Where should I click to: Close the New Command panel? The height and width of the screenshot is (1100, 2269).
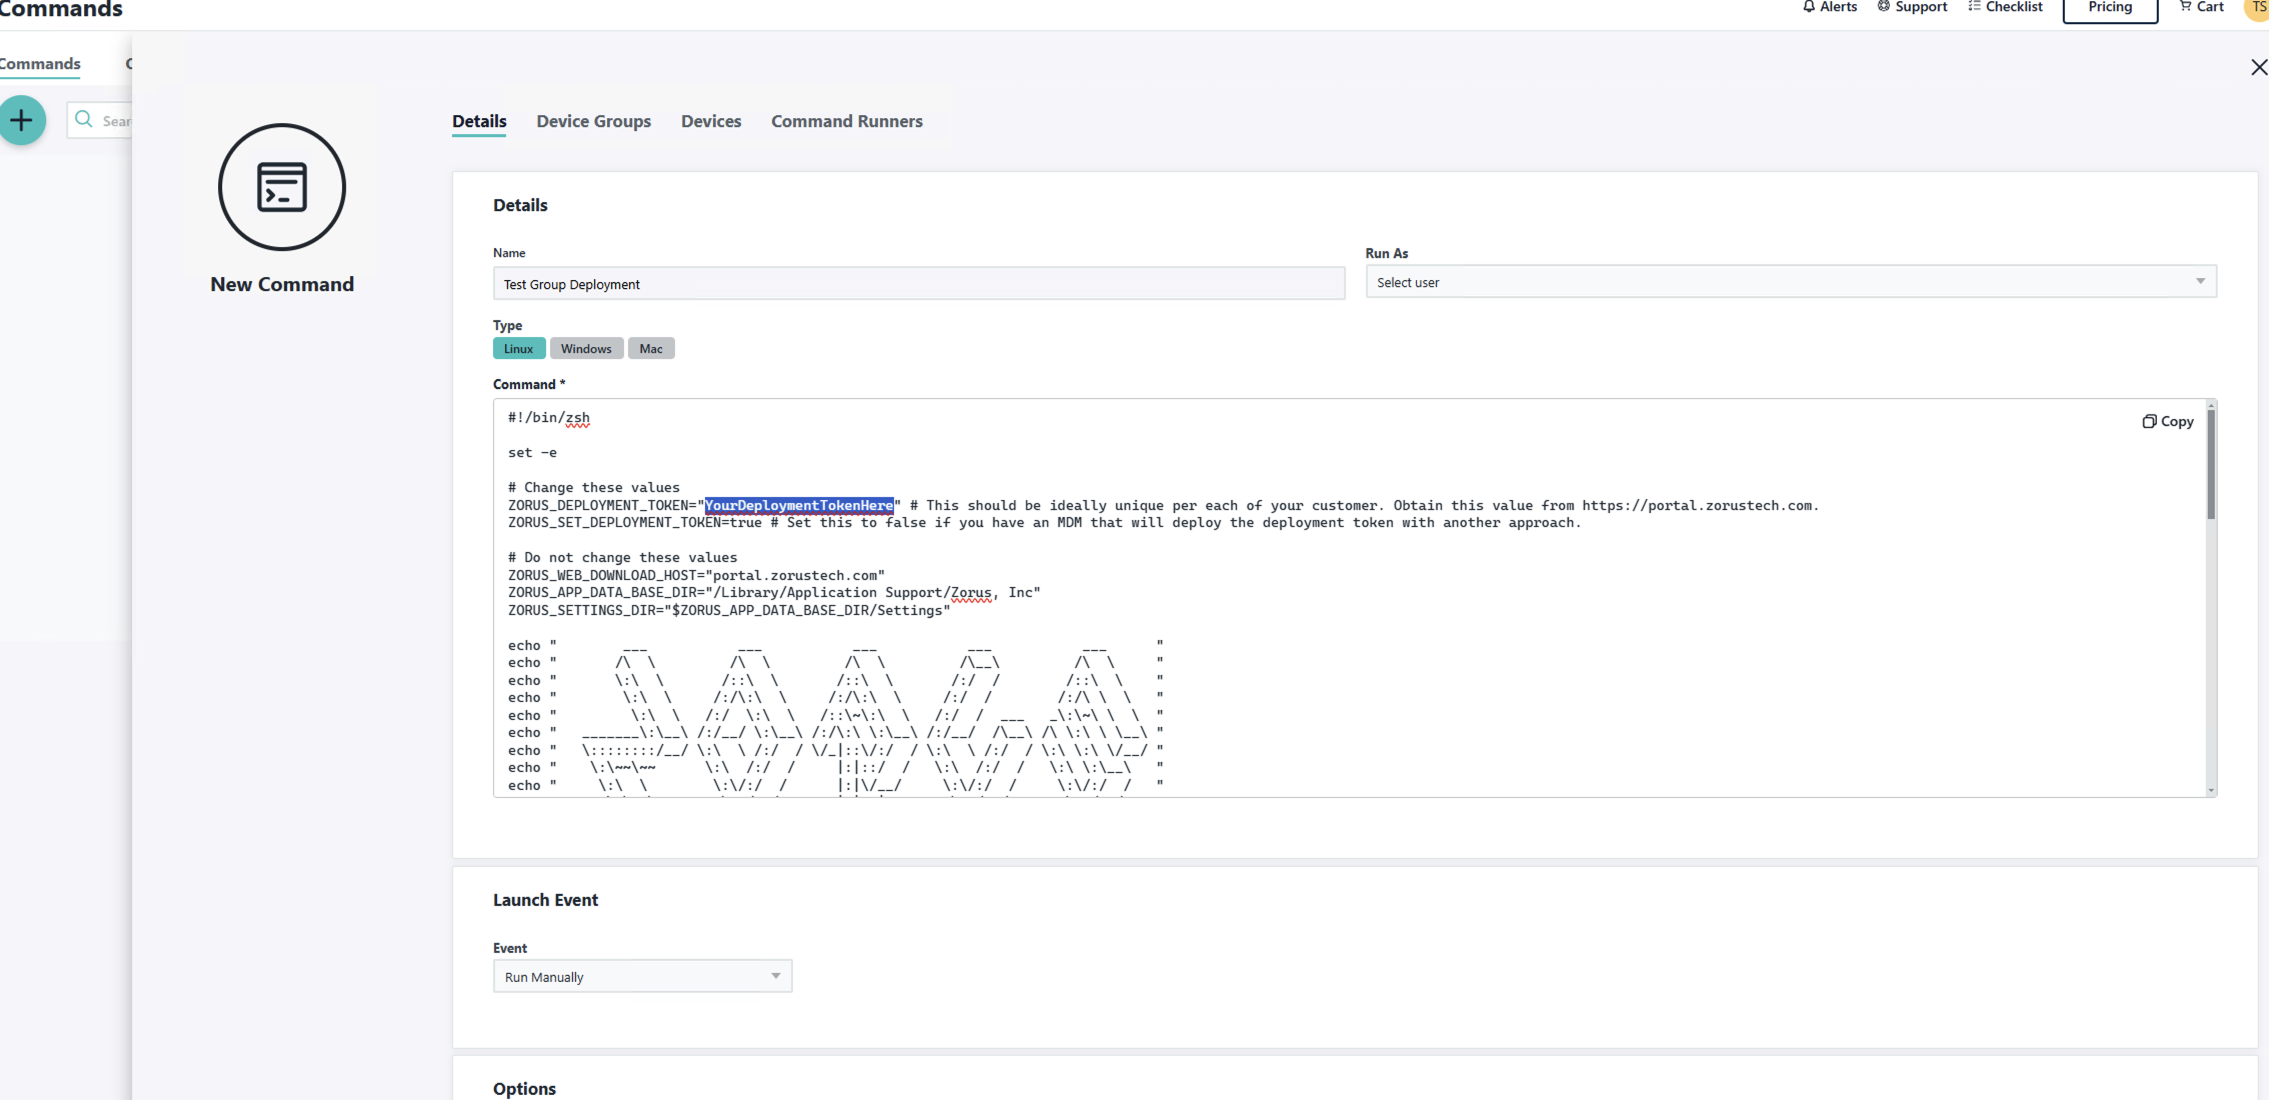coord(2258,67)
